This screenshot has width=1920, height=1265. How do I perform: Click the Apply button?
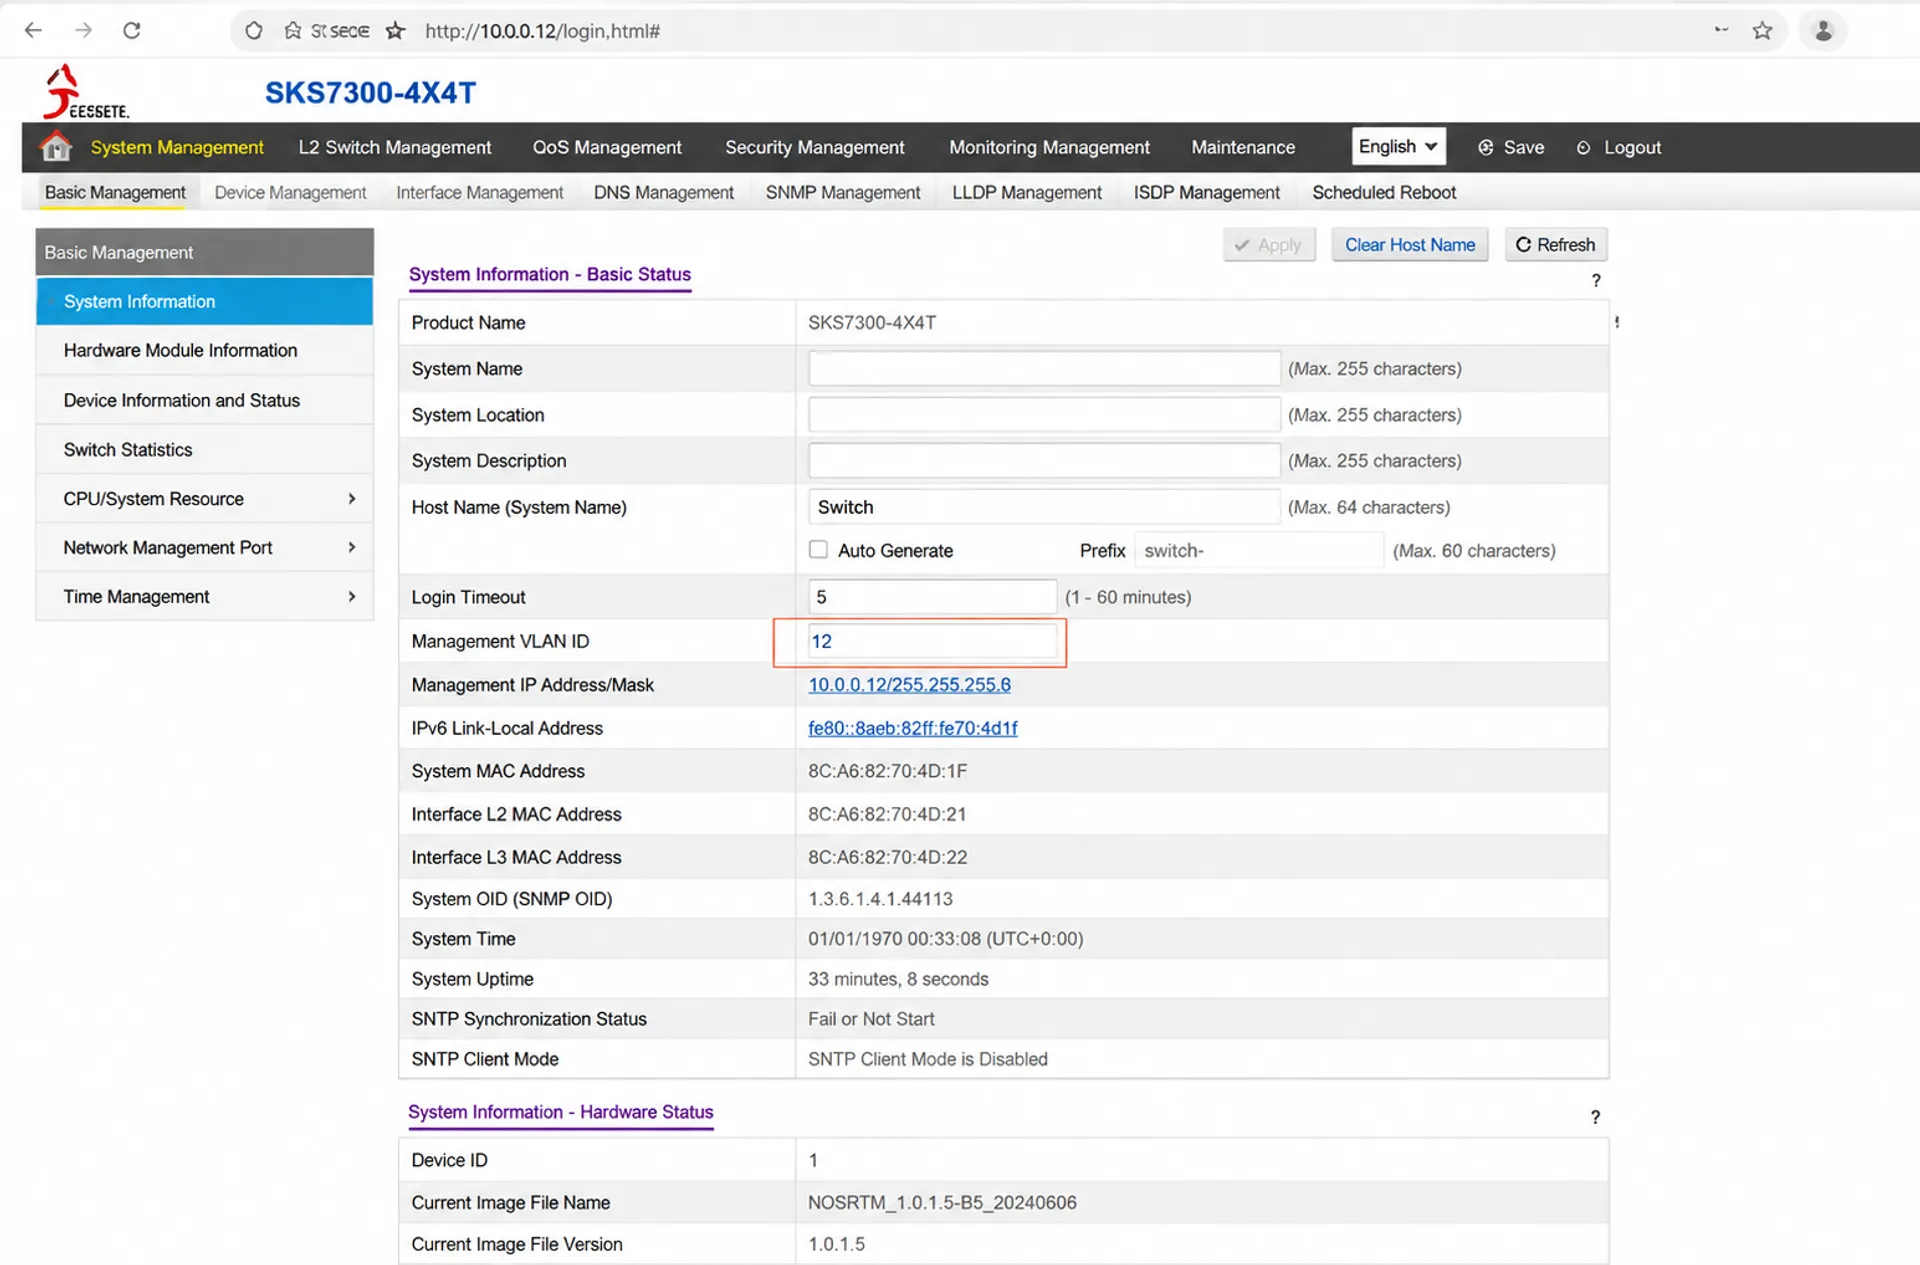click(x=1269, y=245)
